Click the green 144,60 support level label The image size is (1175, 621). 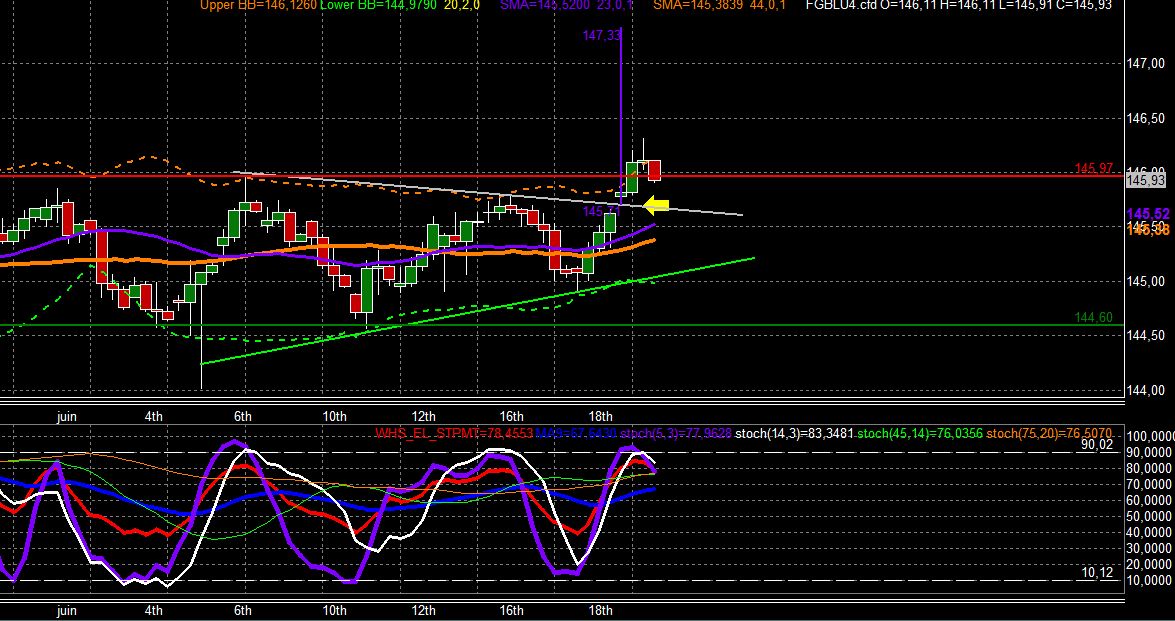tap(1093, 318)
